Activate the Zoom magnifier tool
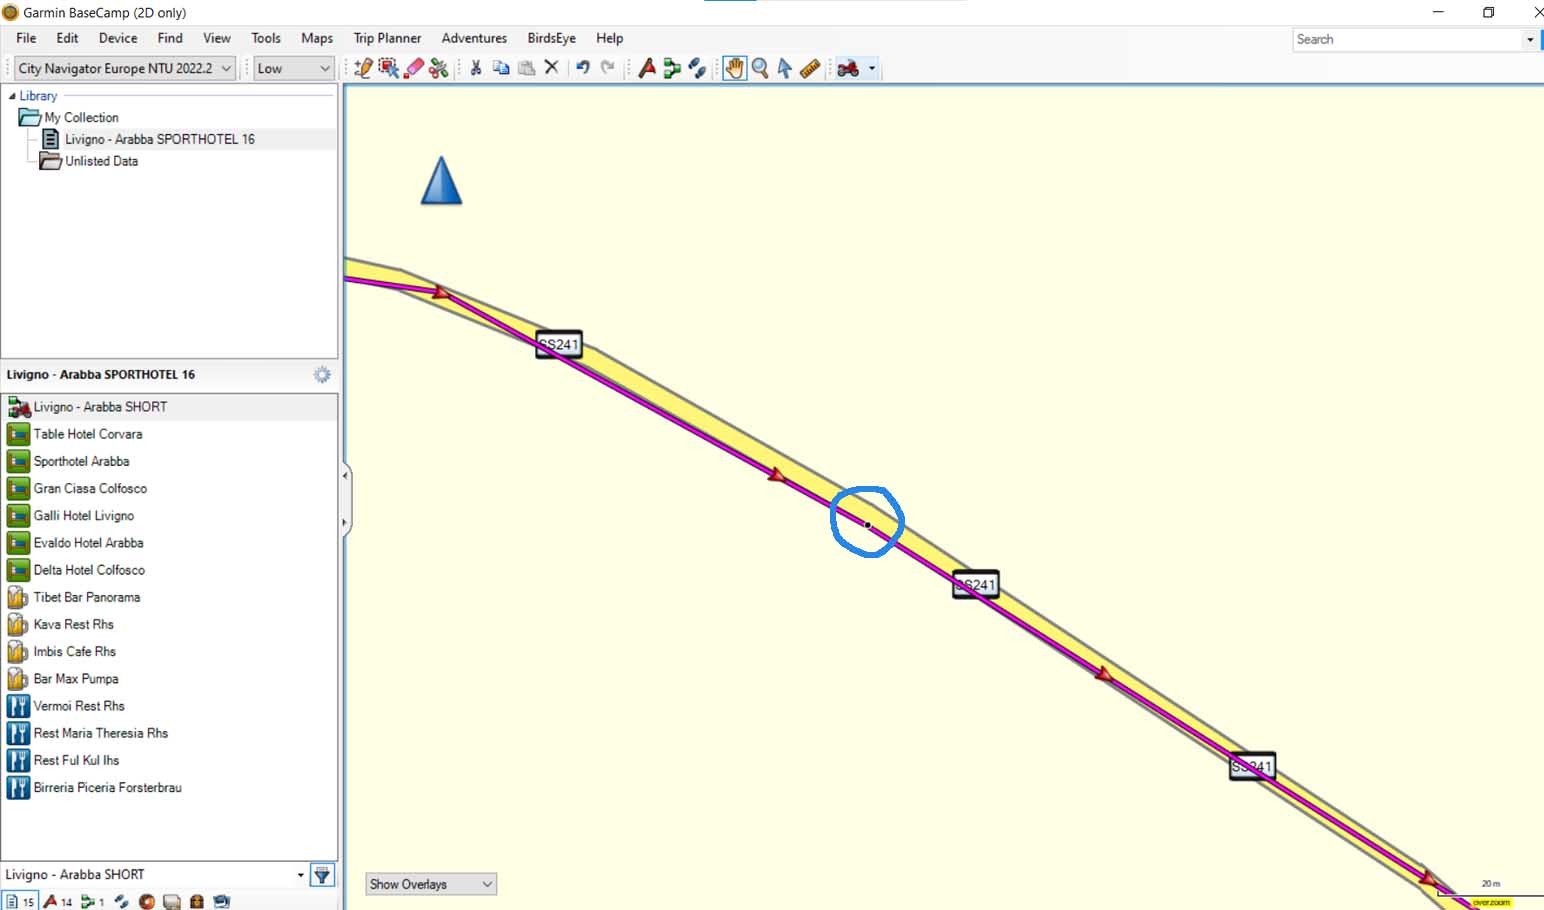1544x910 pixels. (760, 68)
